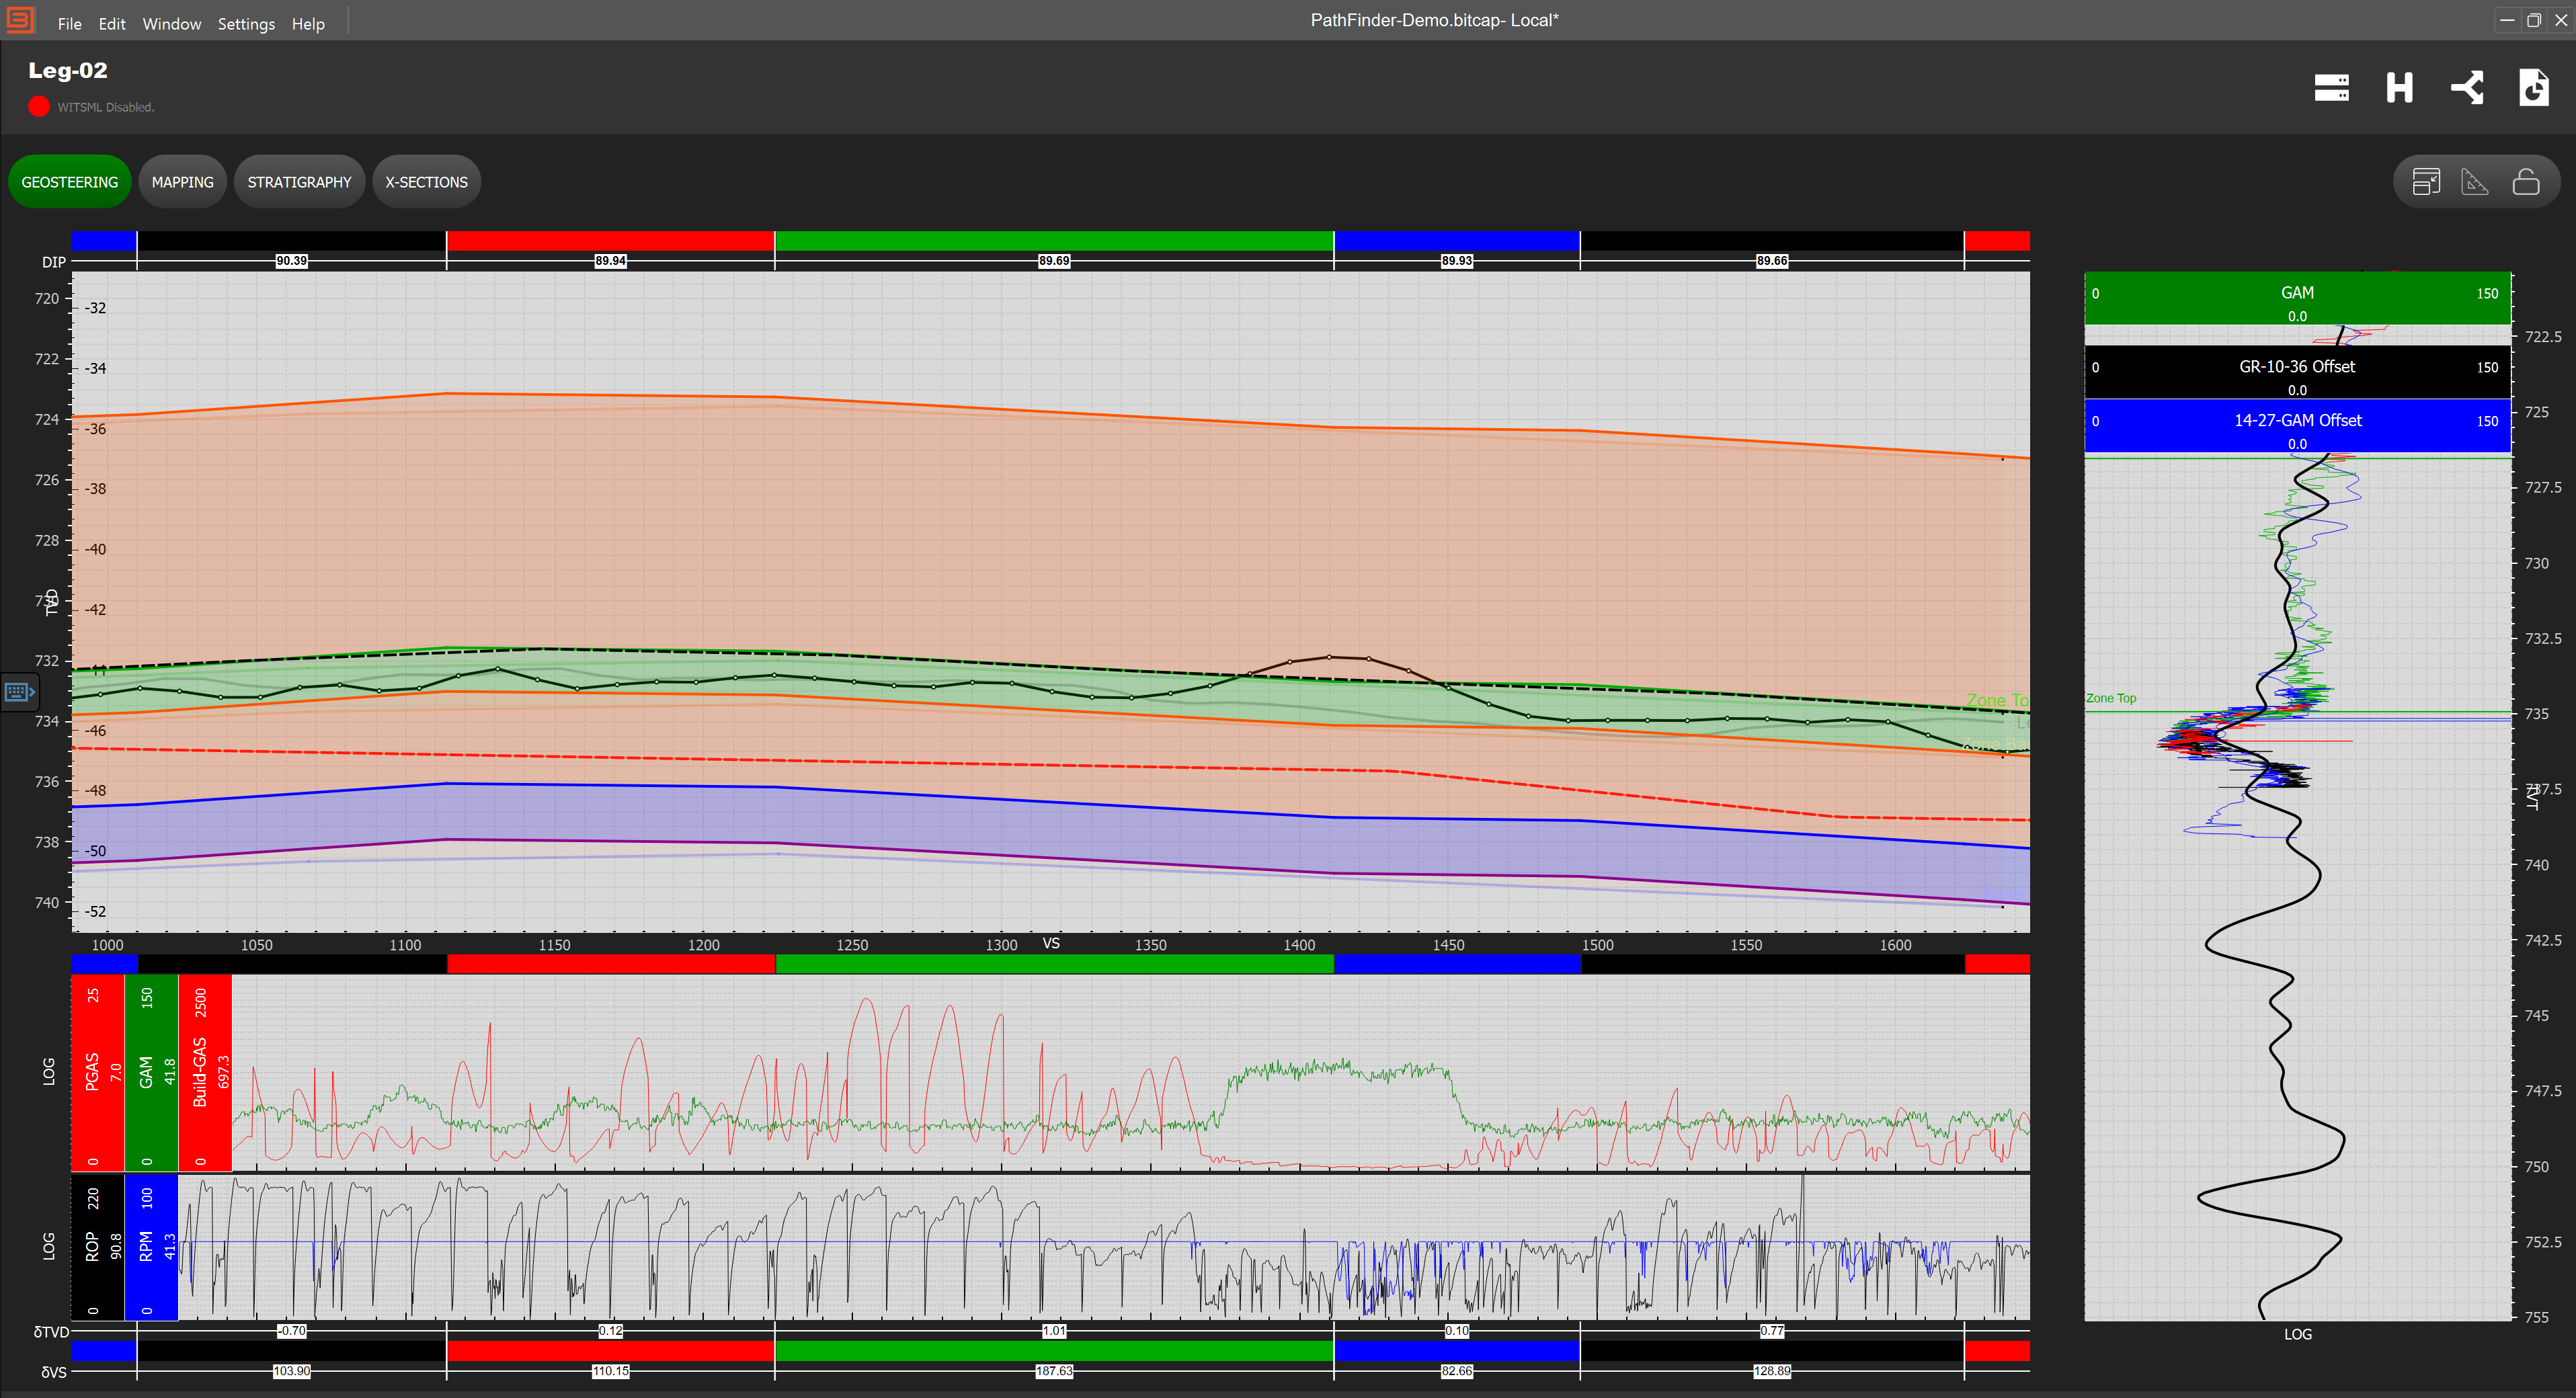The height and width of the screenshot is (1398, 2576).
Task: Click the 89.94 dip value label
Action: (611, 261)
